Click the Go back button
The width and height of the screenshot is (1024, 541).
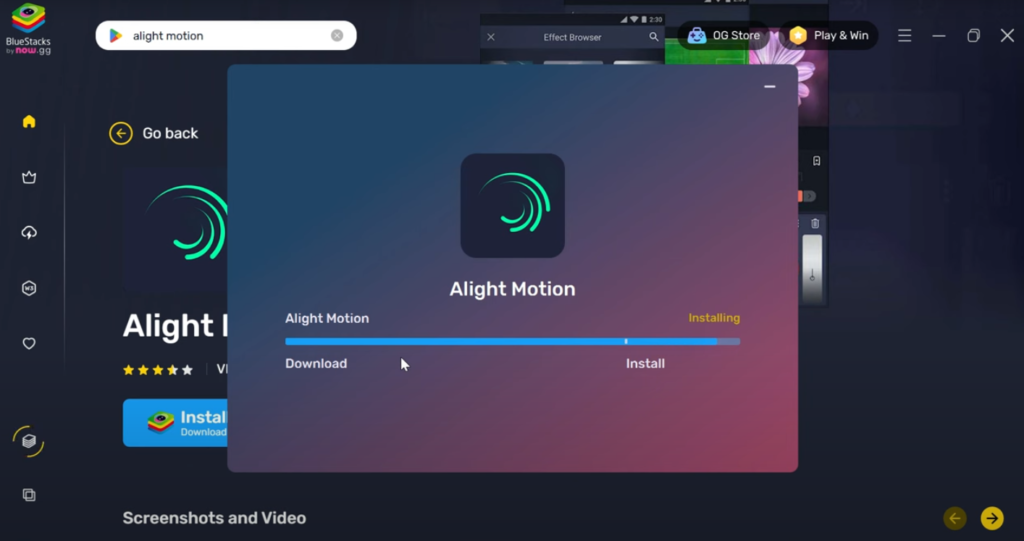coord(154,133)
